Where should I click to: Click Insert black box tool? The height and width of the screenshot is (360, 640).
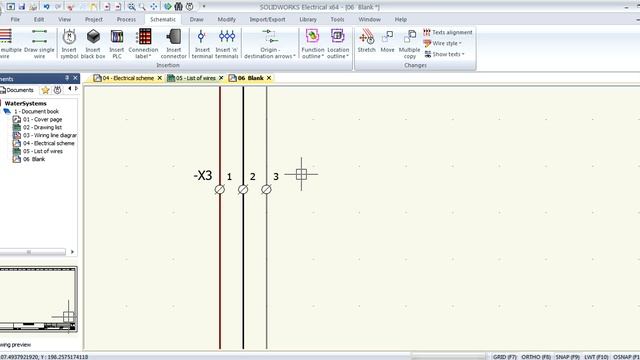coord(93,44)
